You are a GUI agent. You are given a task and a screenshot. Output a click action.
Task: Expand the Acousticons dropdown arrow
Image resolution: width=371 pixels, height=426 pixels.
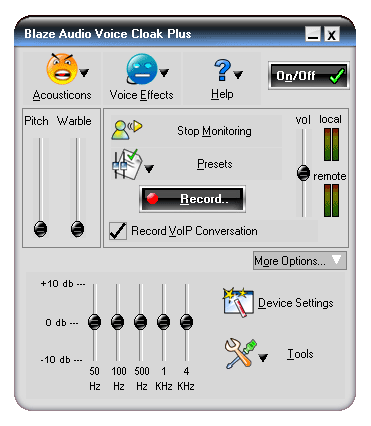tap(84, 72)
